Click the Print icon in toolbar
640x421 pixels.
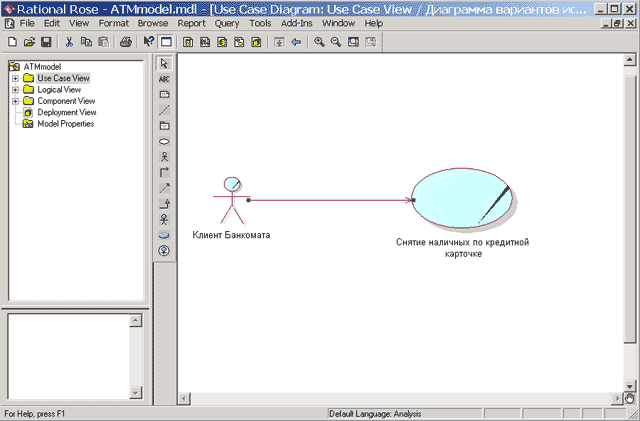click(126, 42)
